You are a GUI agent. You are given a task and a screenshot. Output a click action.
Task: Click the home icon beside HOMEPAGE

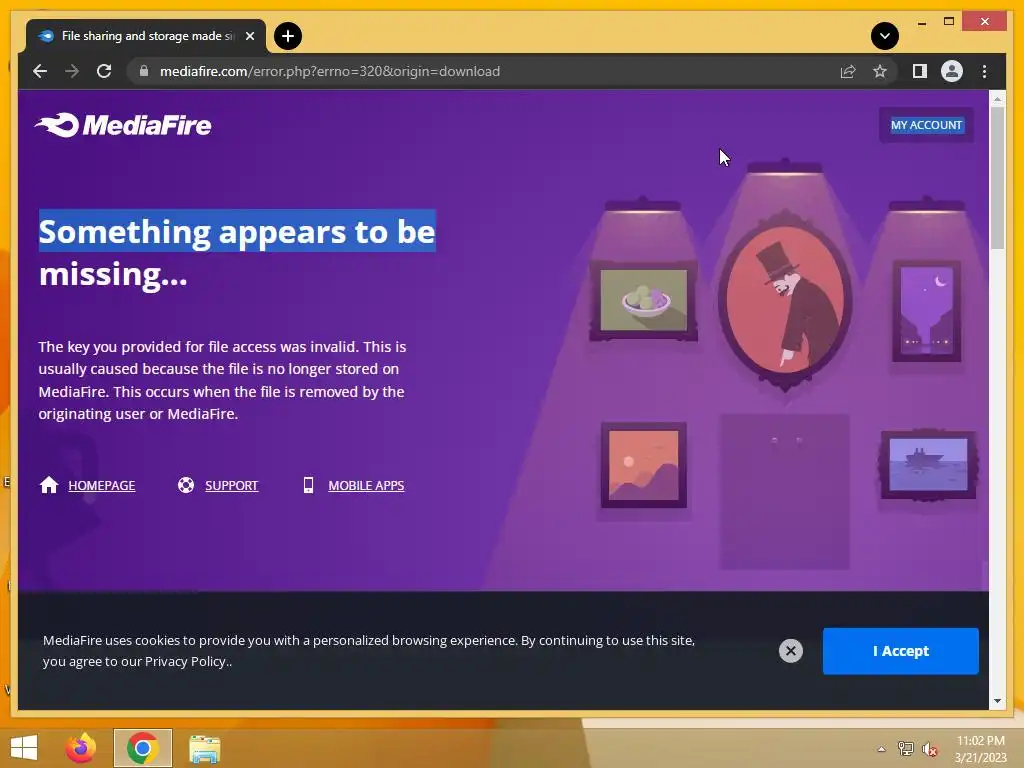[x=49, y=485]
